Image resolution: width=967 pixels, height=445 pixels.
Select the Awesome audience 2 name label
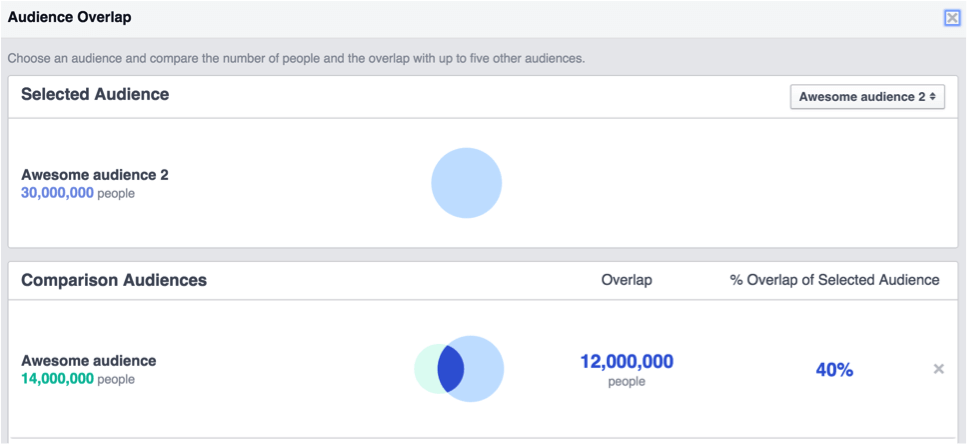click(95, 175)
